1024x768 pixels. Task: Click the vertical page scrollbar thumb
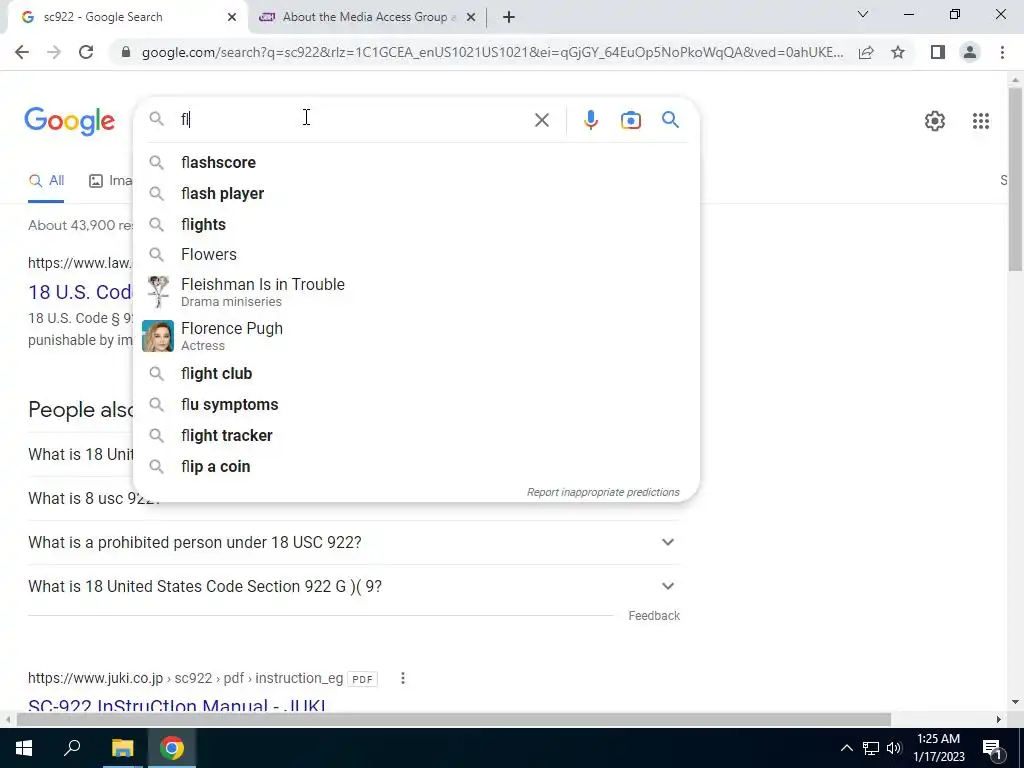pyautogui.click(x=1015, y=178)
